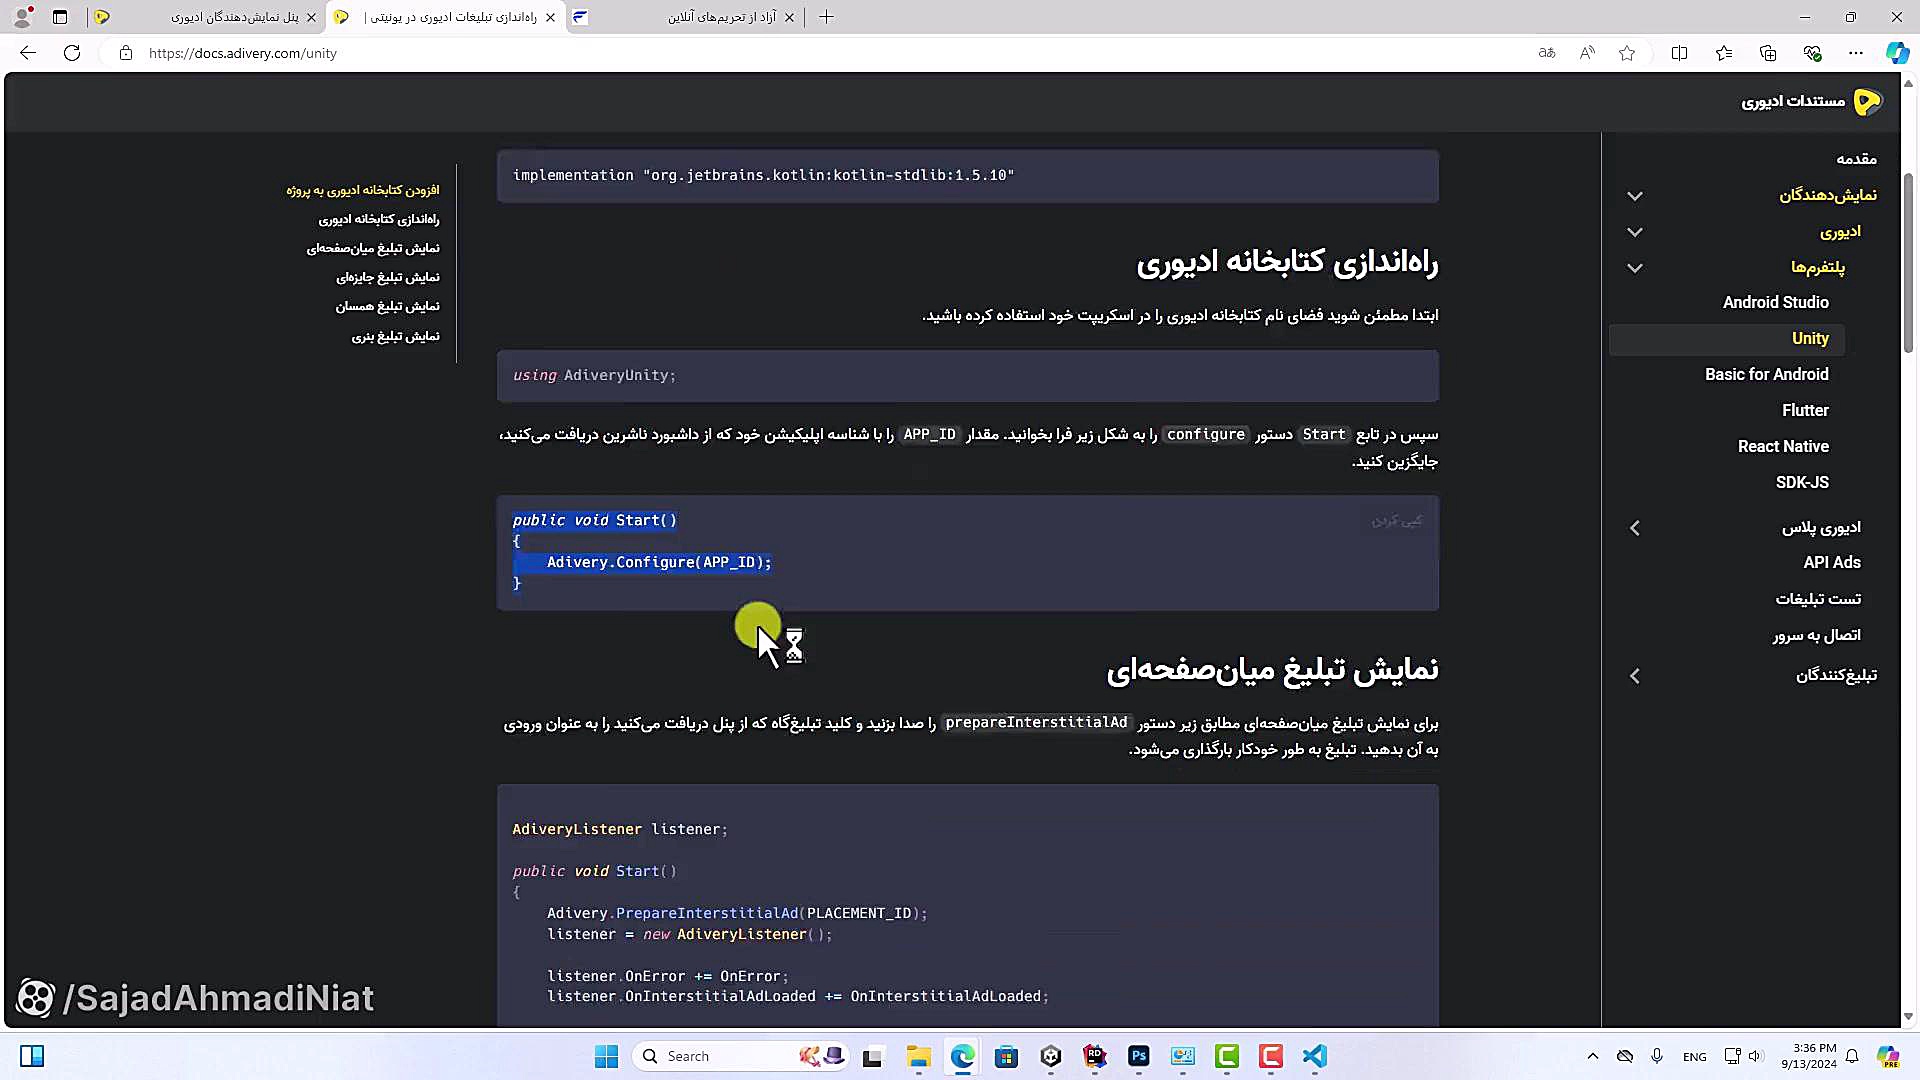This screenshot has height=1080, width=1920.
Task: Open the مقدمه sidebar item
Action: point(1856,159)
